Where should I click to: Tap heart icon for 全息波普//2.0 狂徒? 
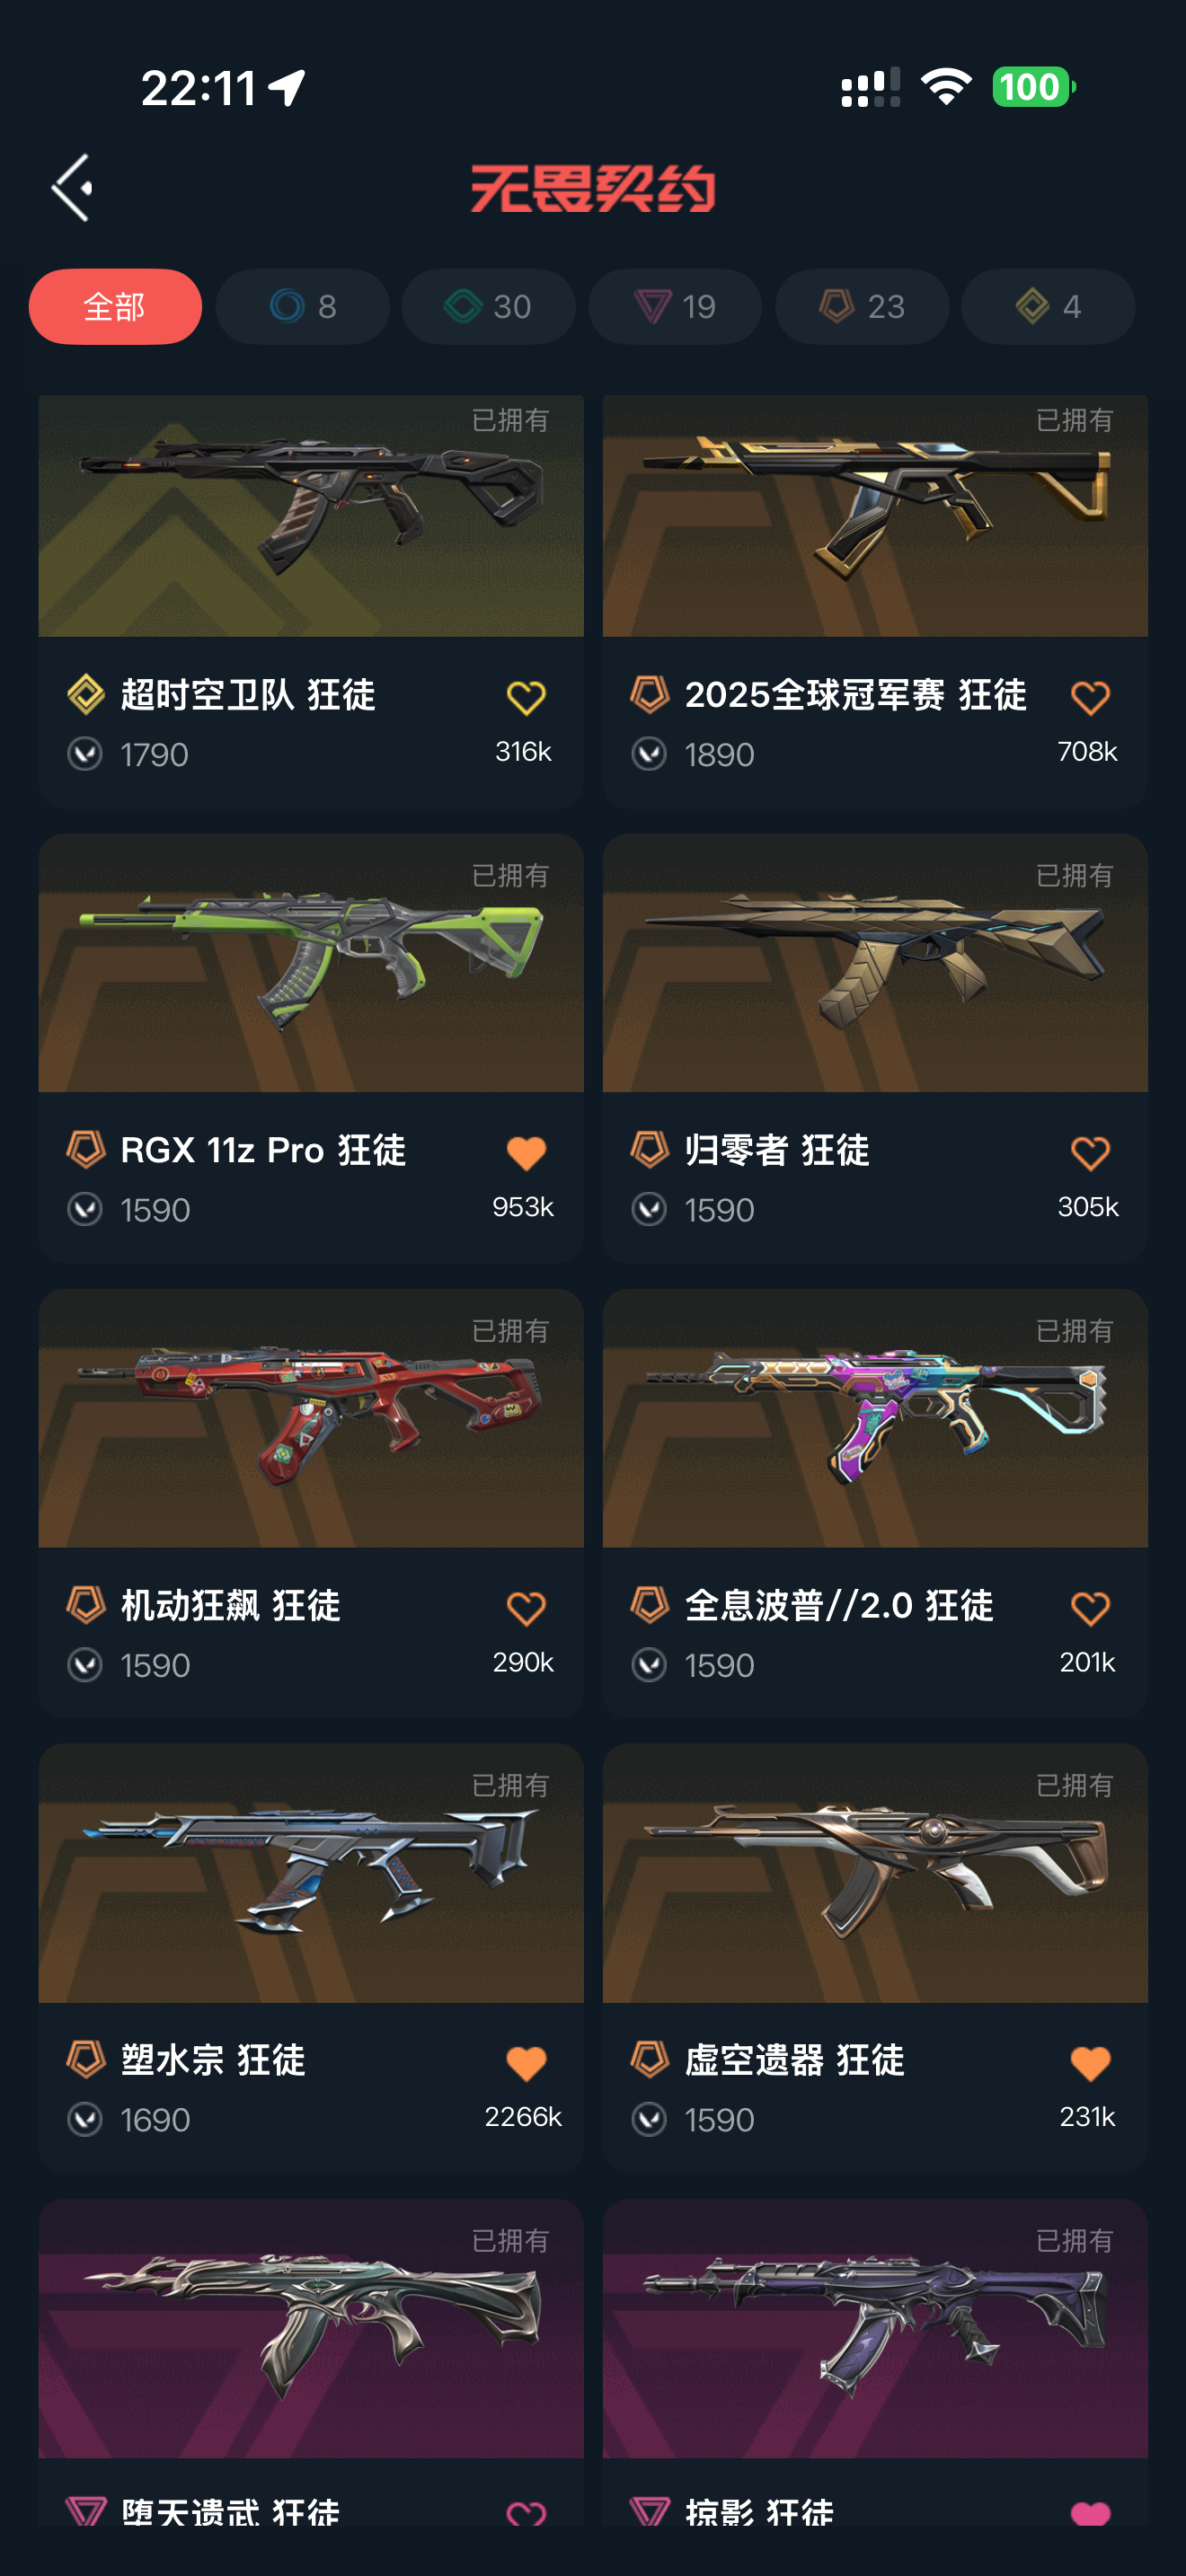pyautogui.click(x=1090, y=1608)
